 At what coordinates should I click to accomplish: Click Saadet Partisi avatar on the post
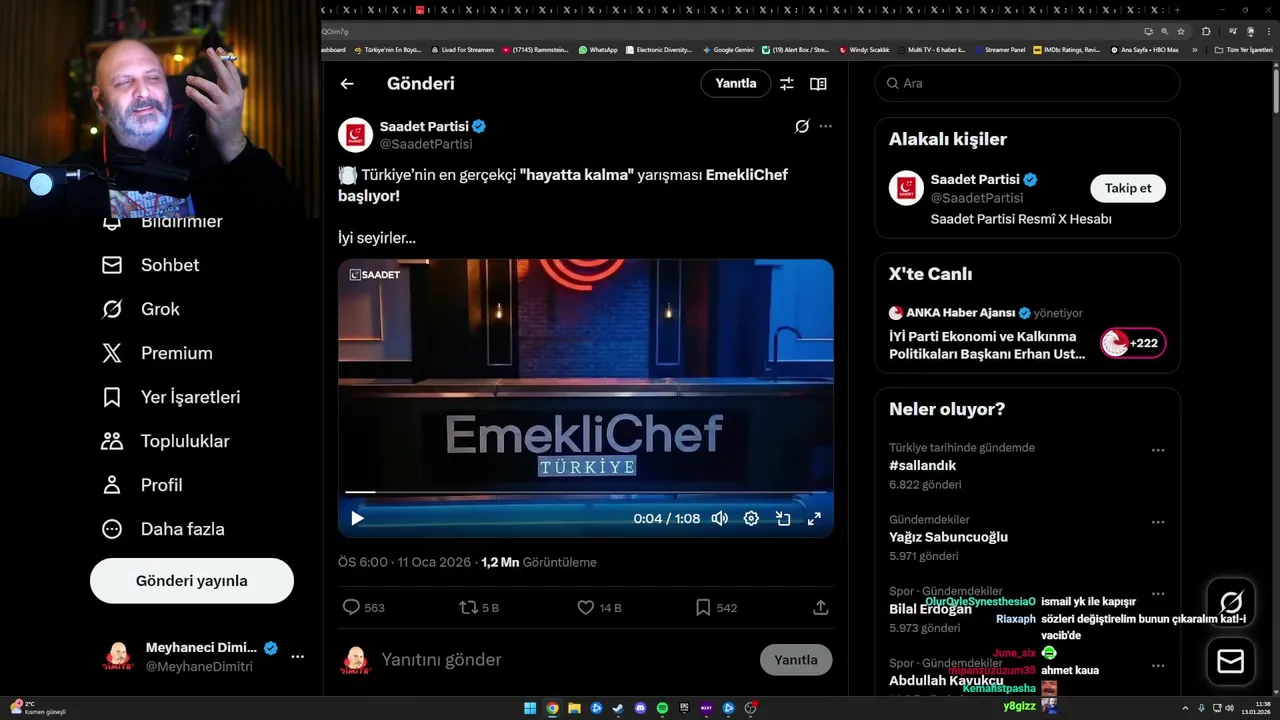click(355, 135)
